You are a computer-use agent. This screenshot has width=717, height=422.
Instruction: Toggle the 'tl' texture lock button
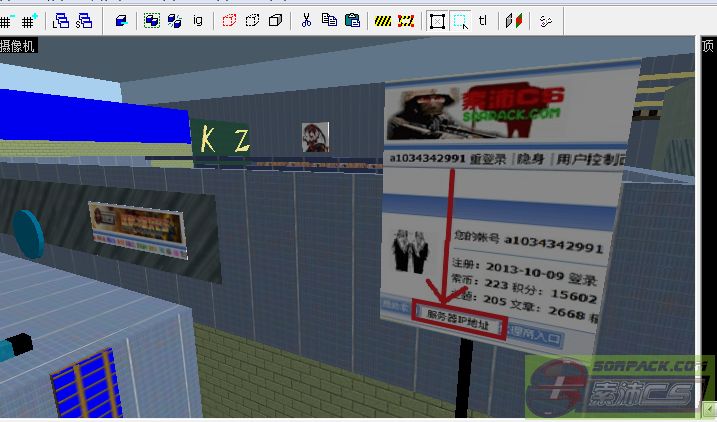(483, 20)
